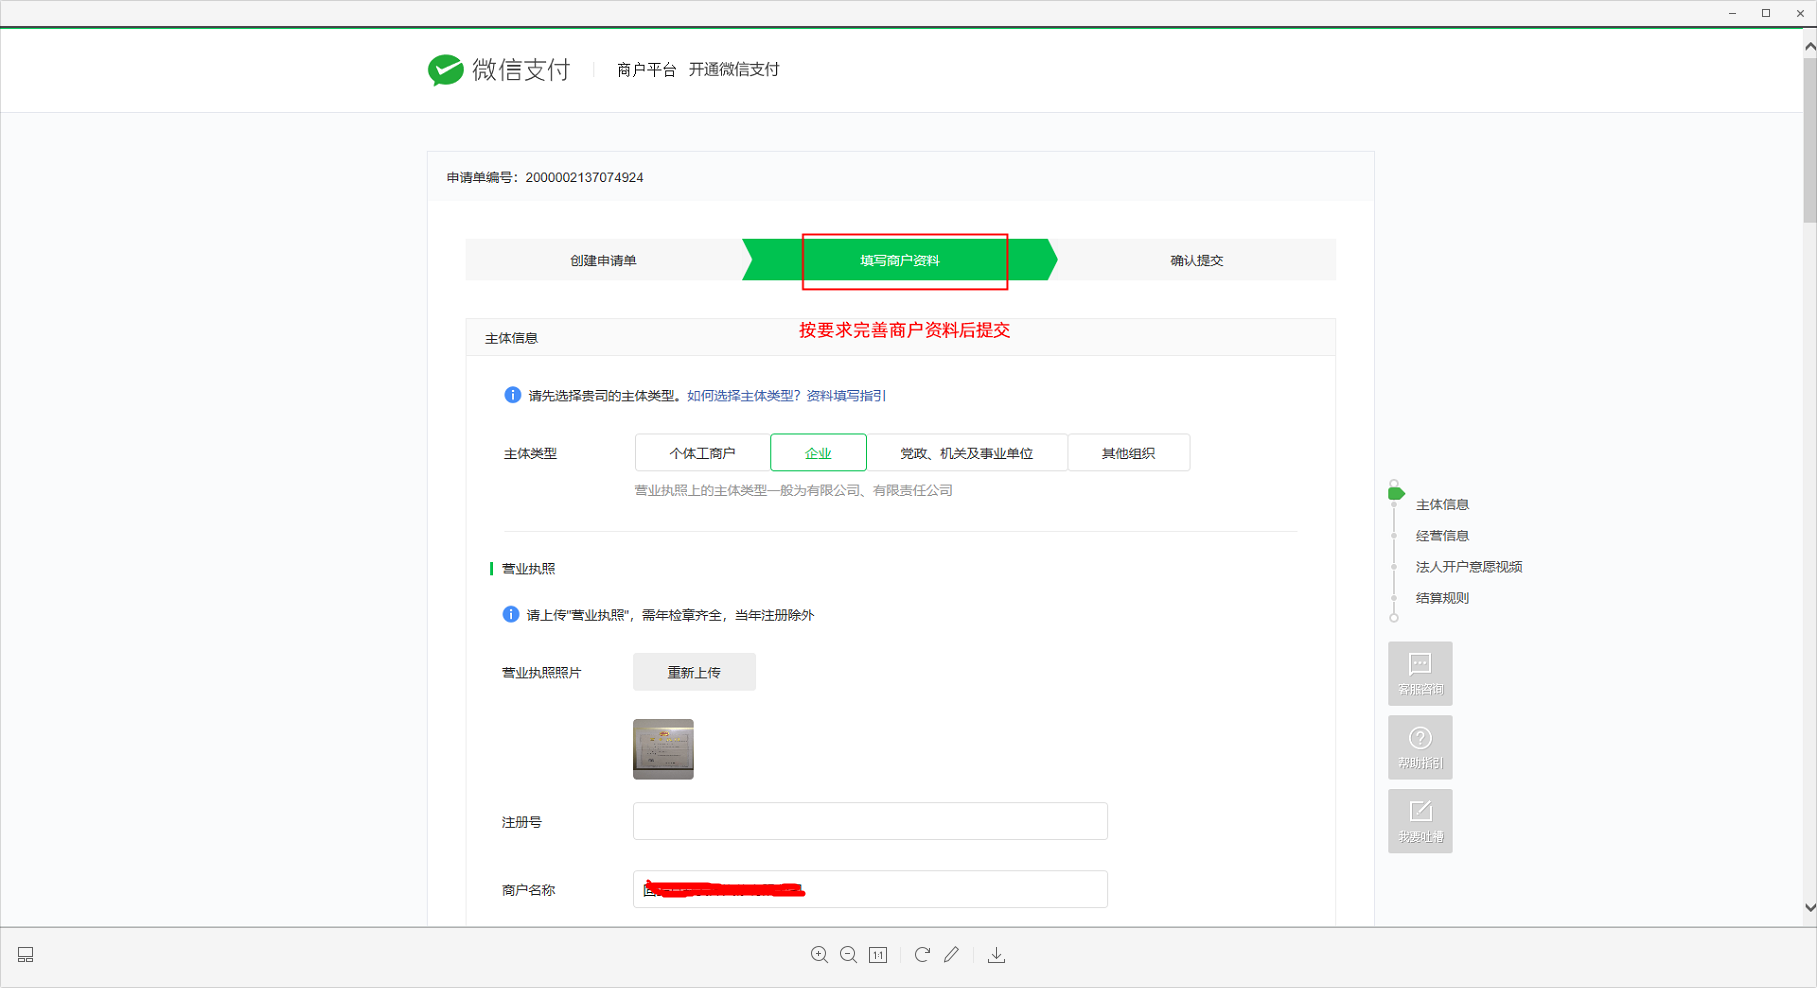Select 党政、机关及事业单位 entity type
The height and width of the screenshot is (988, 1817).
click(x=967, y=453)
